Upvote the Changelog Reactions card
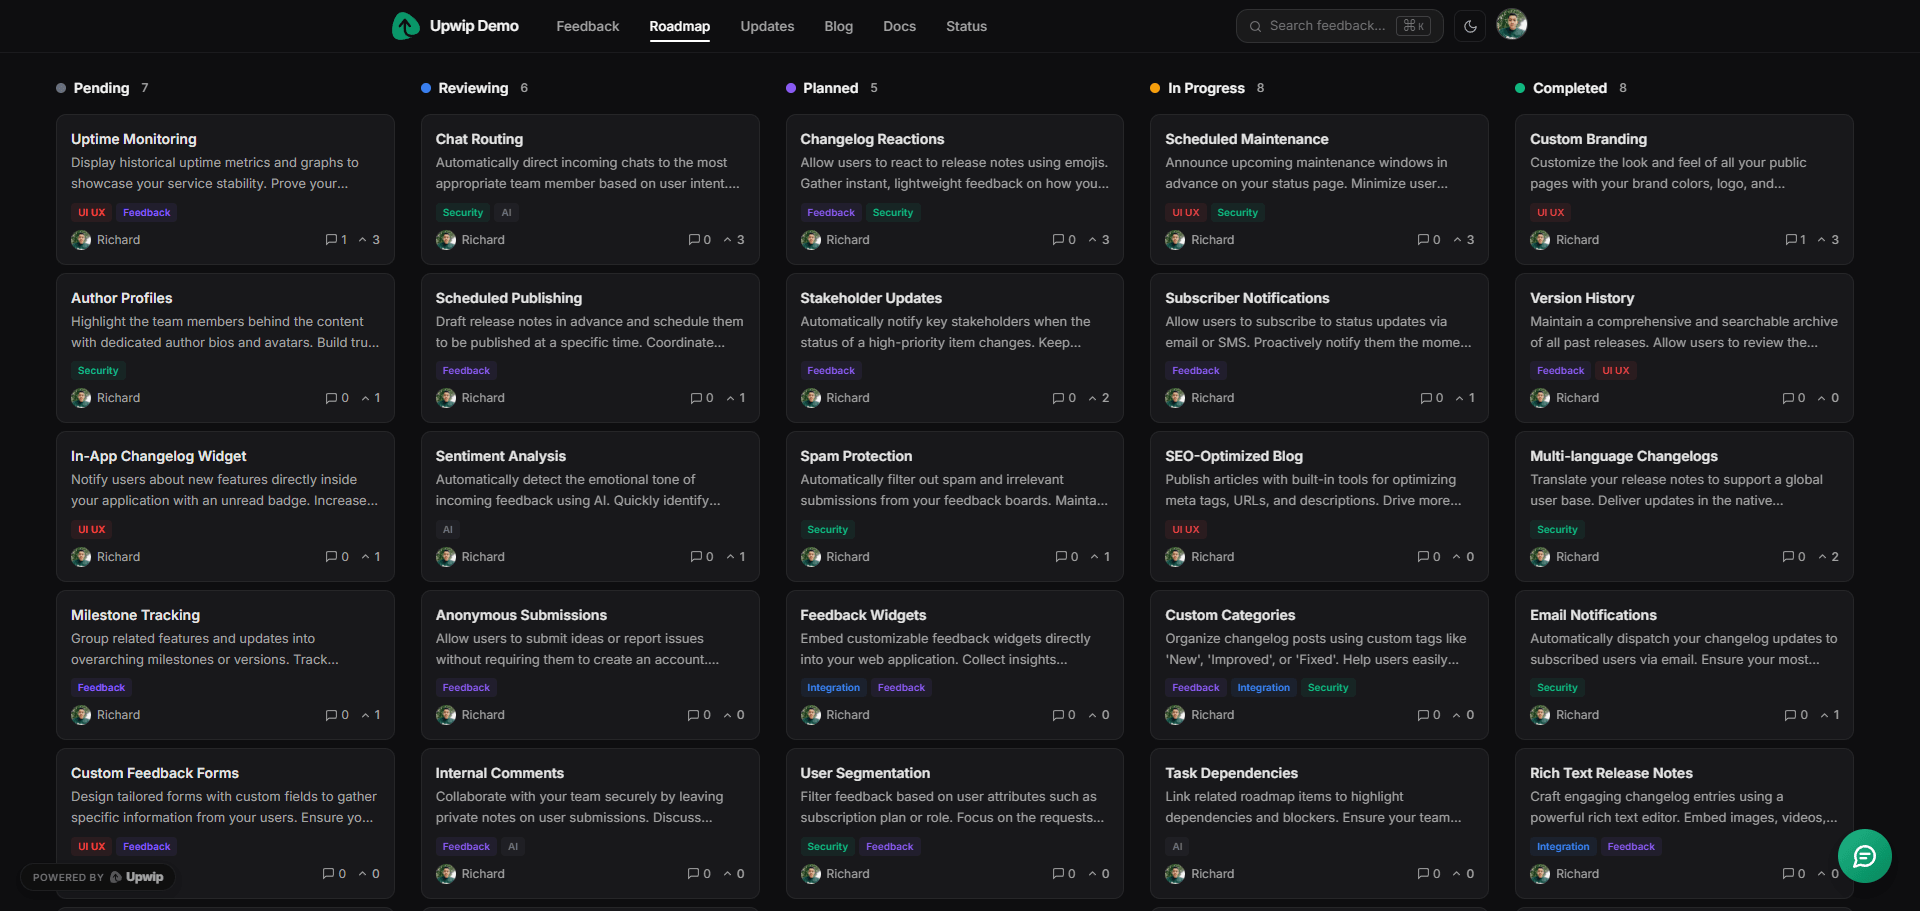Screen dimensions: 1920x911 click(1099, 240)
